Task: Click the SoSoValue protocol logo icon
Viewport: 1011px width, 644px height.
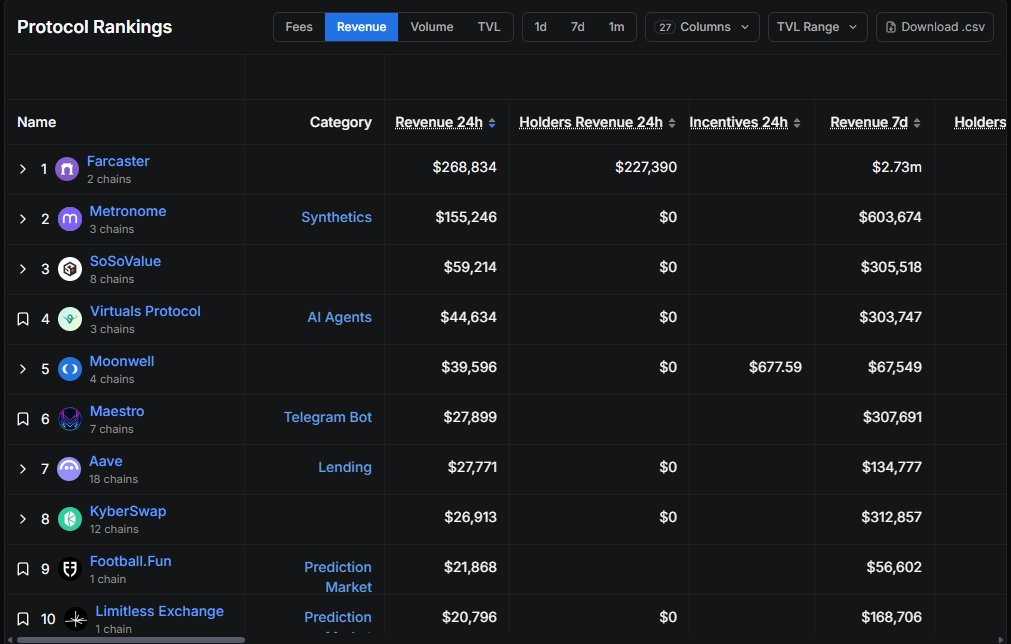Action: 70,269
